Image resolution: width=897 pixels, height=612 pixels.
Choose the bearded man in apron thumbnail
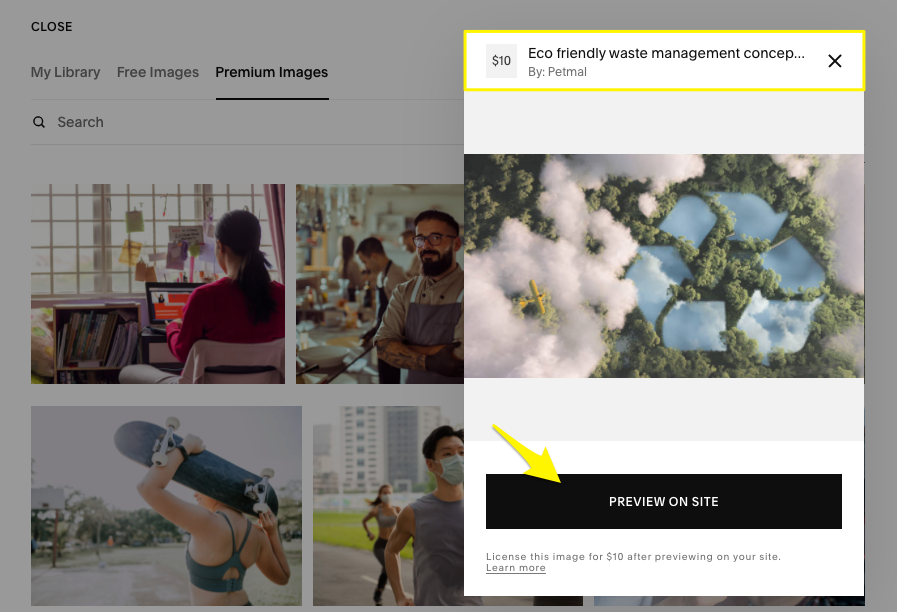[380, 284]
